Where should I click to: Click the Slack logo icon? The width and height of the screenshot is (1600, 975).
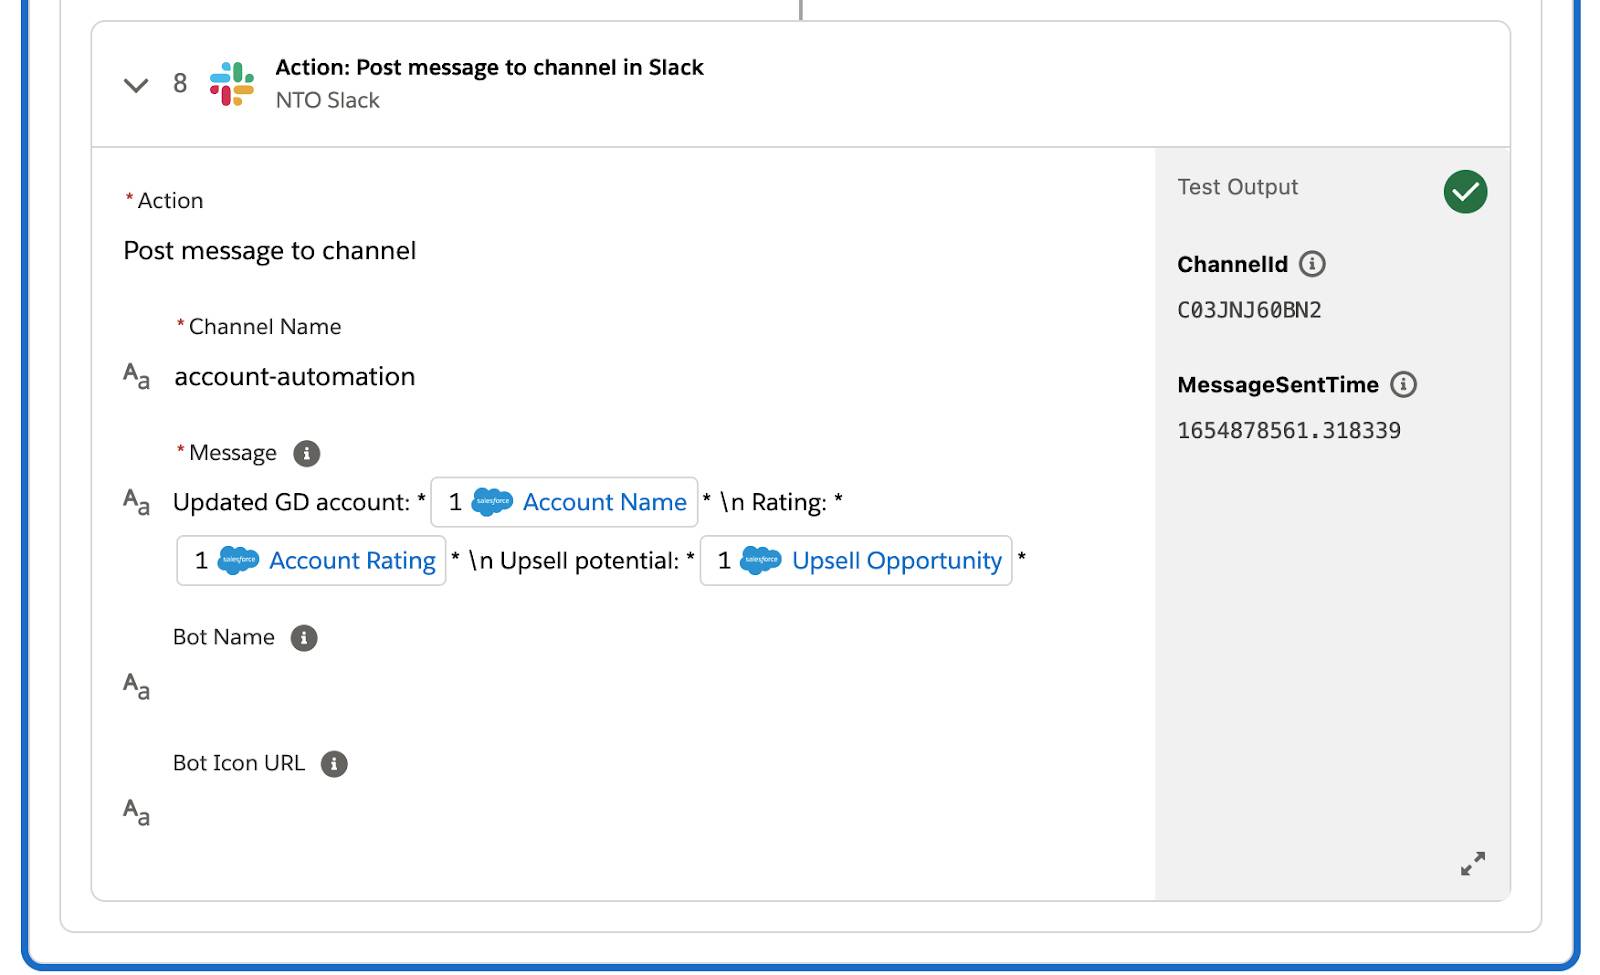tap(232, 84)
